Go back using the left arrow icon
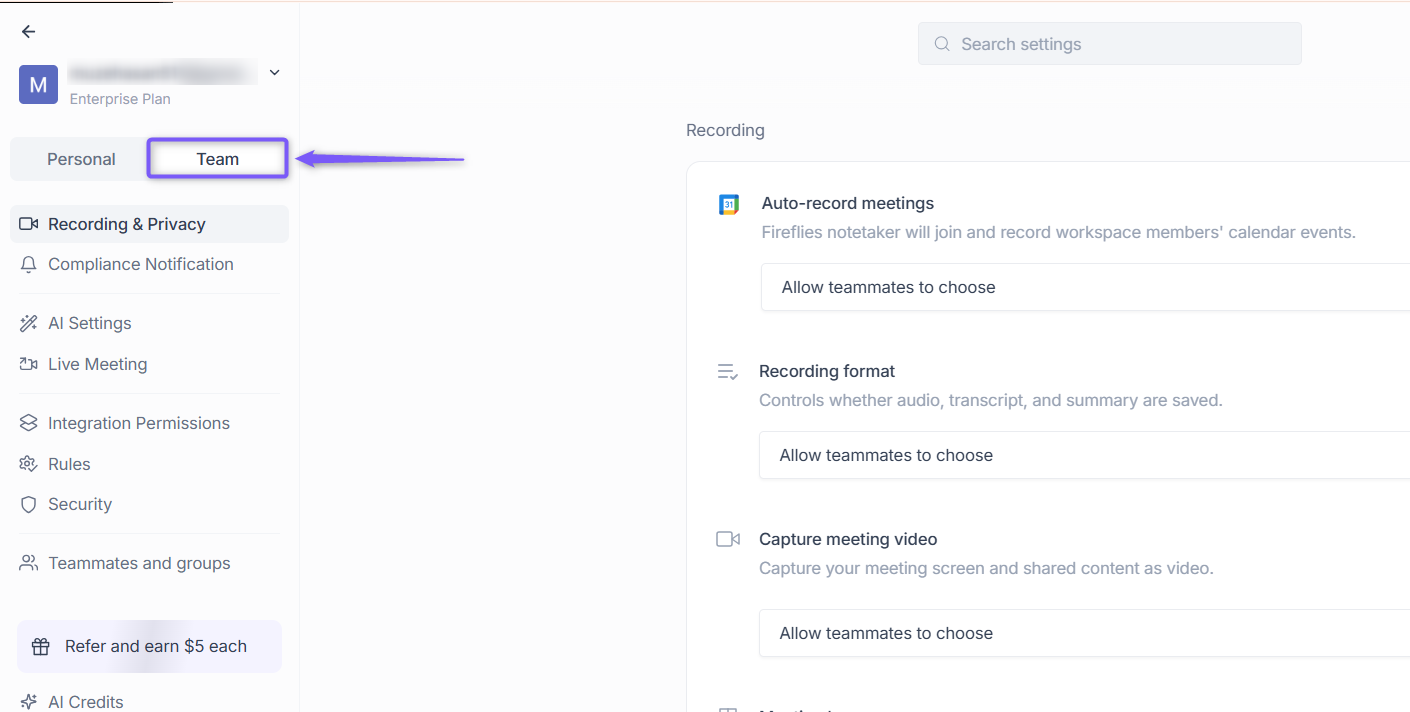This screenshot has width=1410, height=712. click(x=28, y=32)
